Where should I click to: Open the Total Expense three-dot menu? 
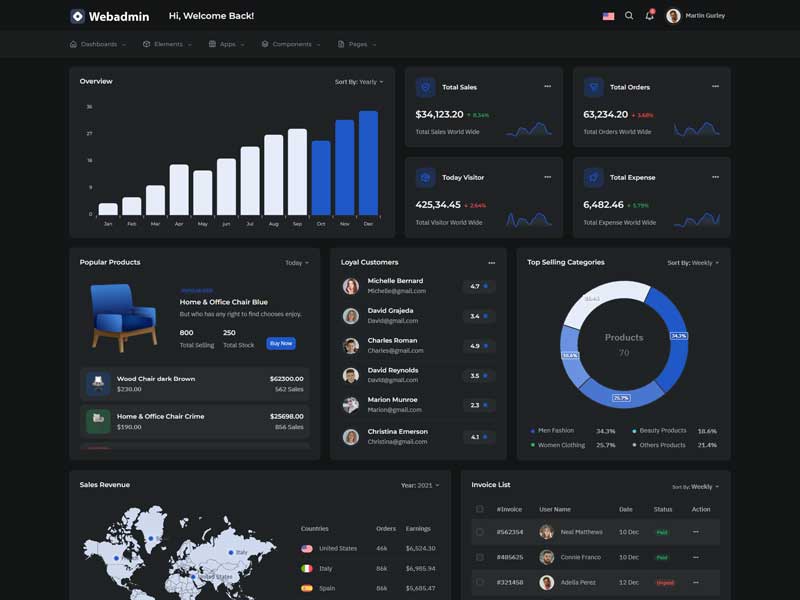tap(715, 177)
